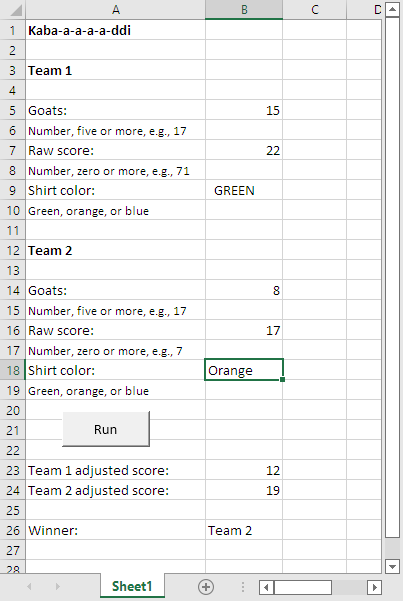Select column C header
The height and width of the screenshot is (601, 403).
coord(314,10)
